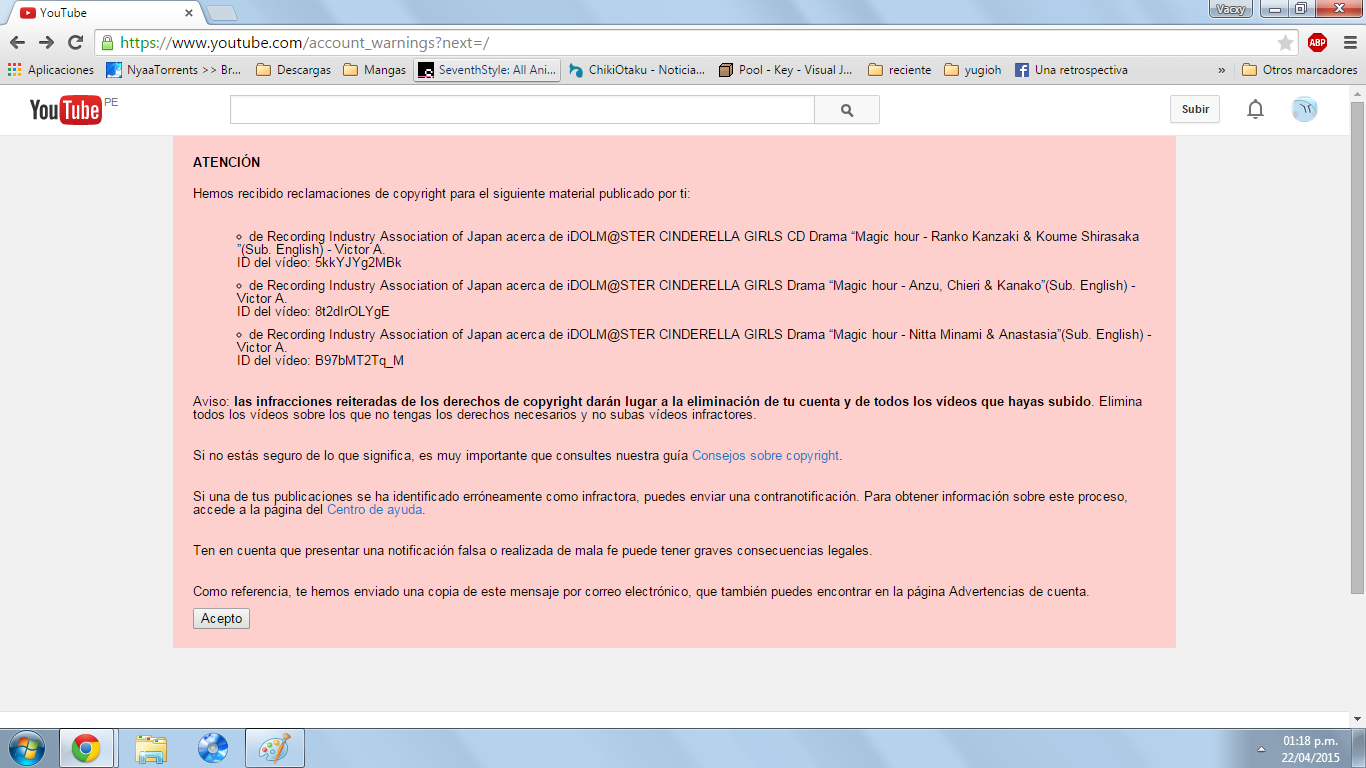Click the ATENCIÓN heading text
Viewport: 1366px width, 768px height.
[x=226, y=162]
